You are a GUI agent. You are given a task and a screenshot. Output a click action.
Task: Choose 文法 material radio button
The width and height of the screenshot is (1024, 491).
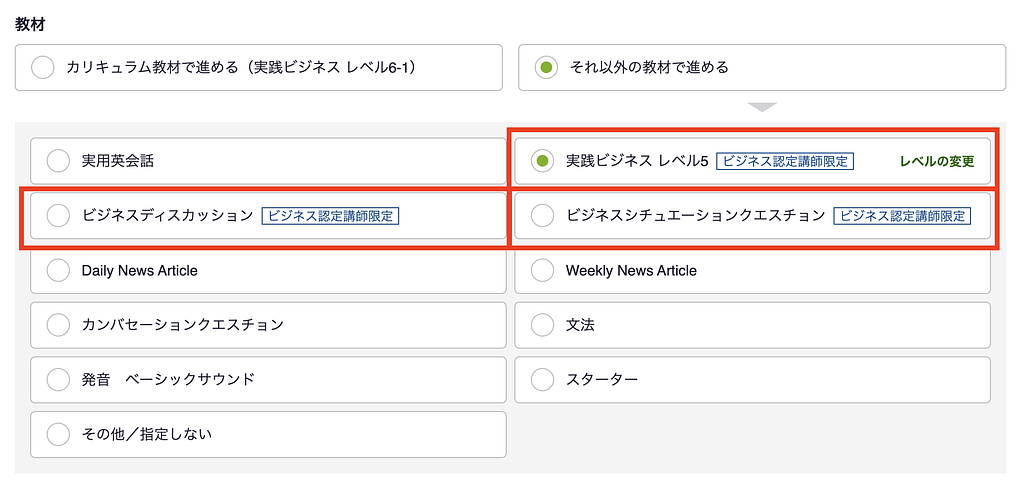coord(542,325)
